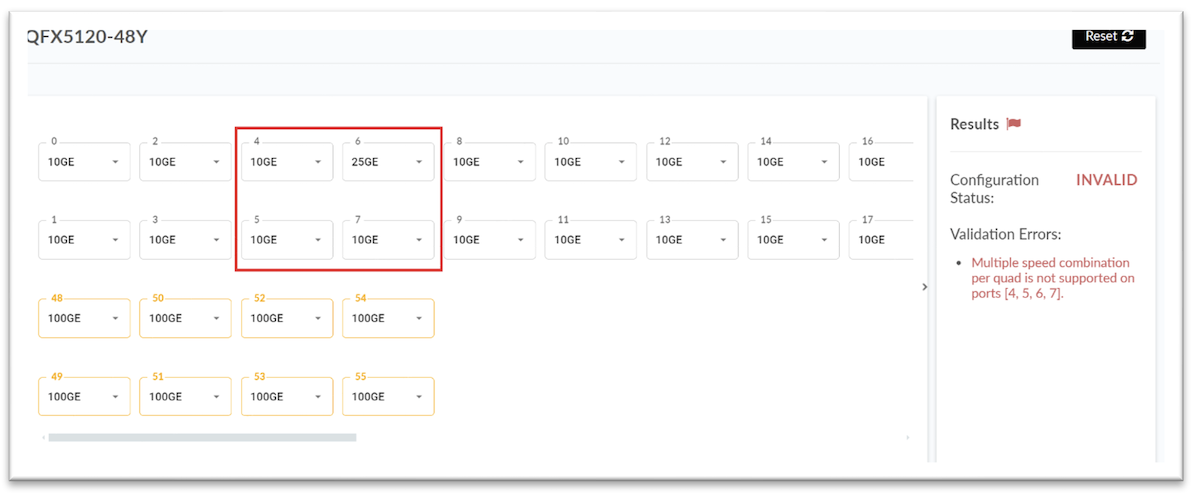Click the scrollbar right arrow
1200x501 pixels.
pos(908,437)
